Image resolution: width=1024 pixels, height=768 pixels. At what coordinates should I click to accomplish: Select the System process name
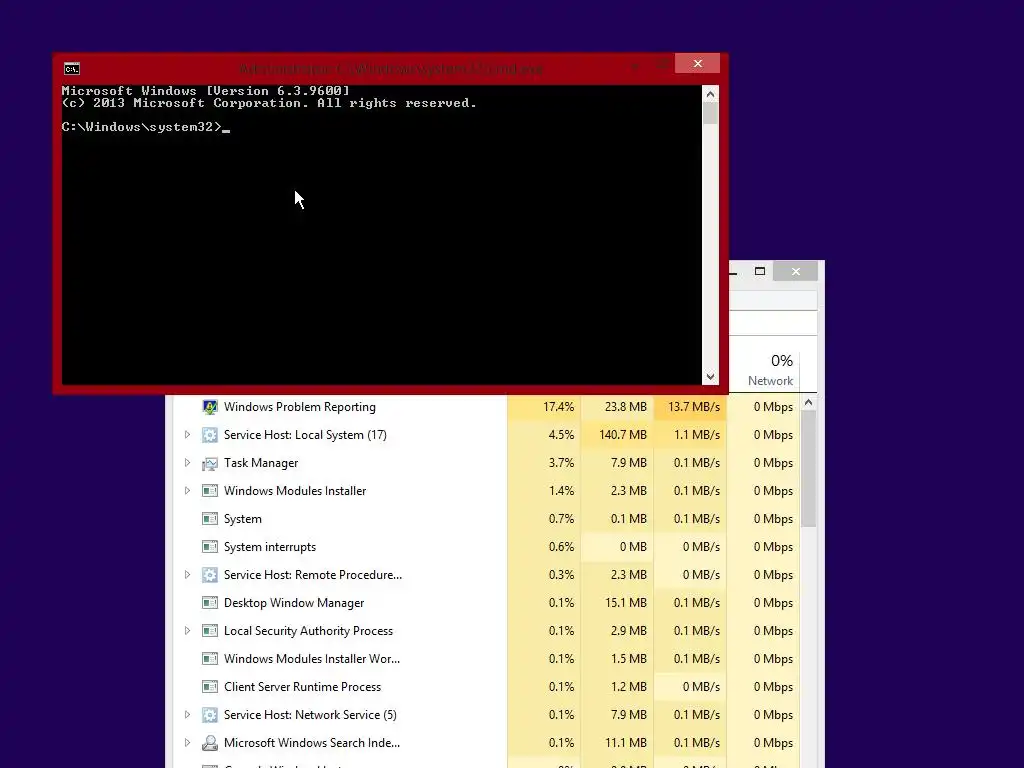(x=242, y=519)
